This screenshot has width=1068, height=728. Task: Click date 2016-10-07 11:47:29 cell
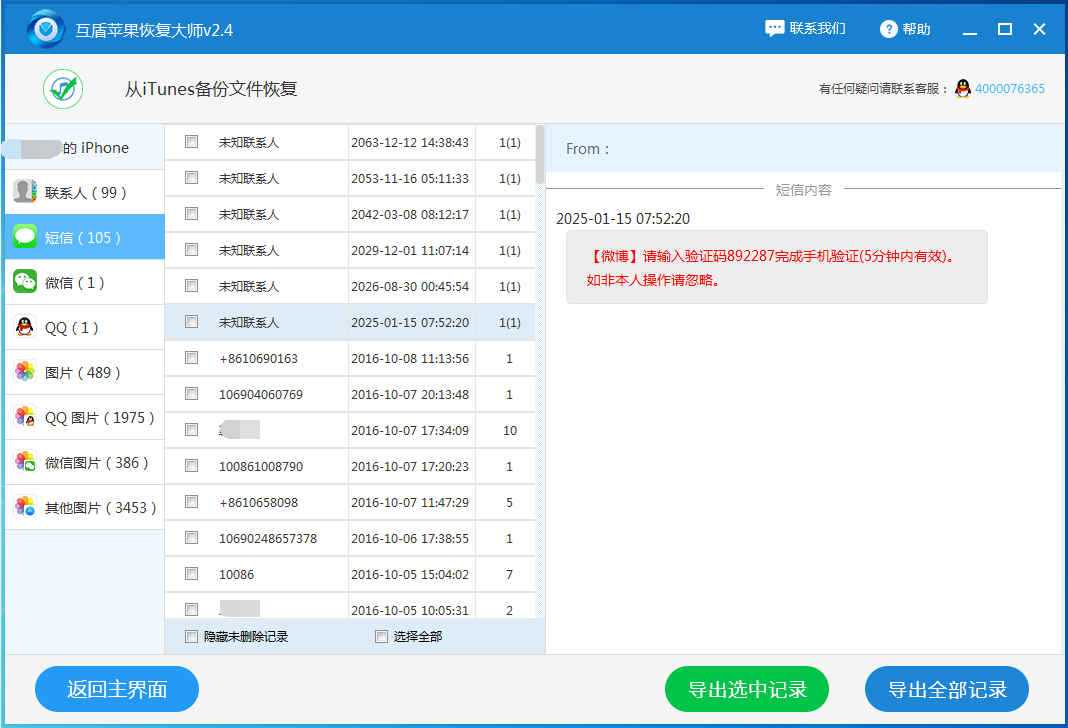410,503
